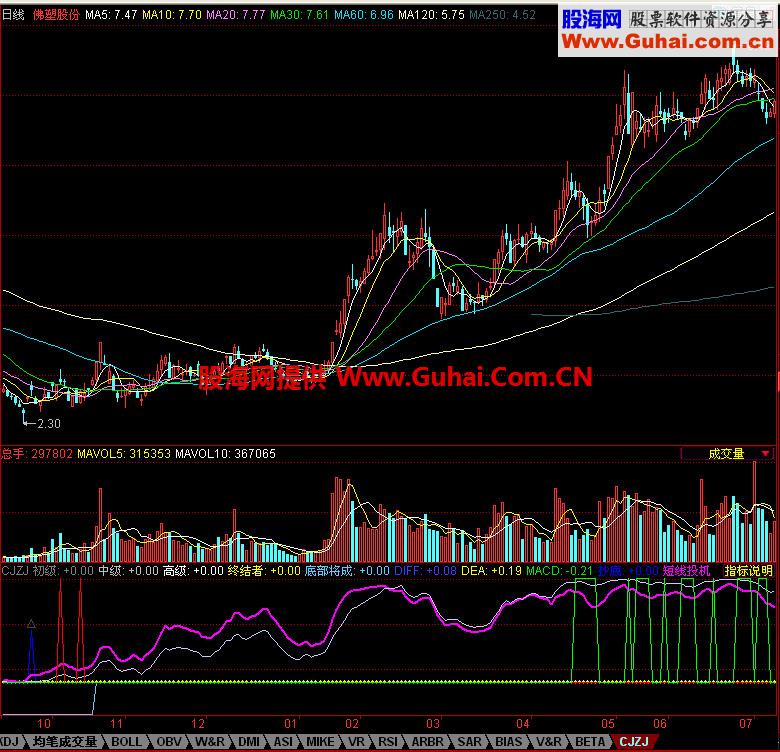This screenshot has width=780, height=752.
Task: Click the 2.30 lowest price marker
Action: point(49,424)
